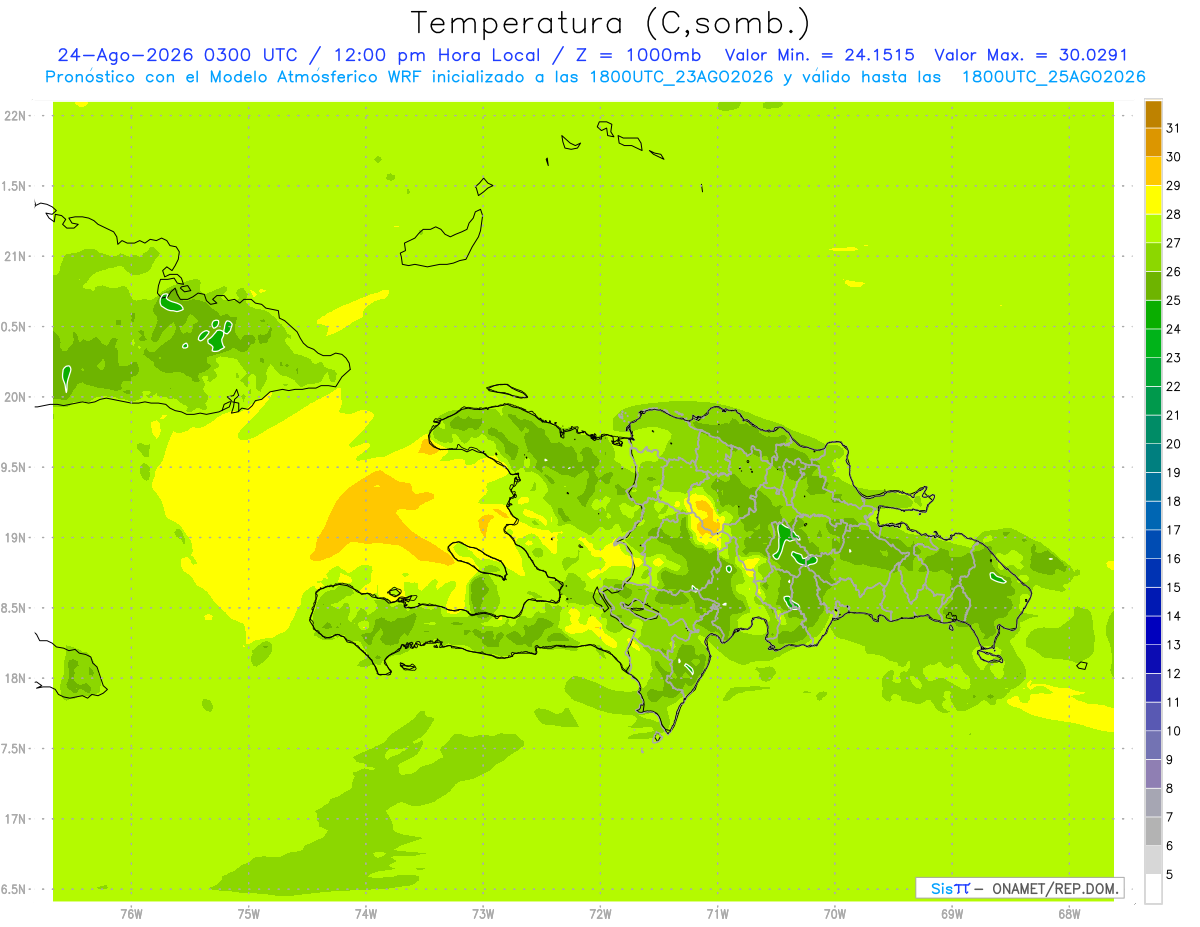The height and width of the screenshot is (927, 1200).
Task: Click the '19N' latitude label
Action: [16, 538]
